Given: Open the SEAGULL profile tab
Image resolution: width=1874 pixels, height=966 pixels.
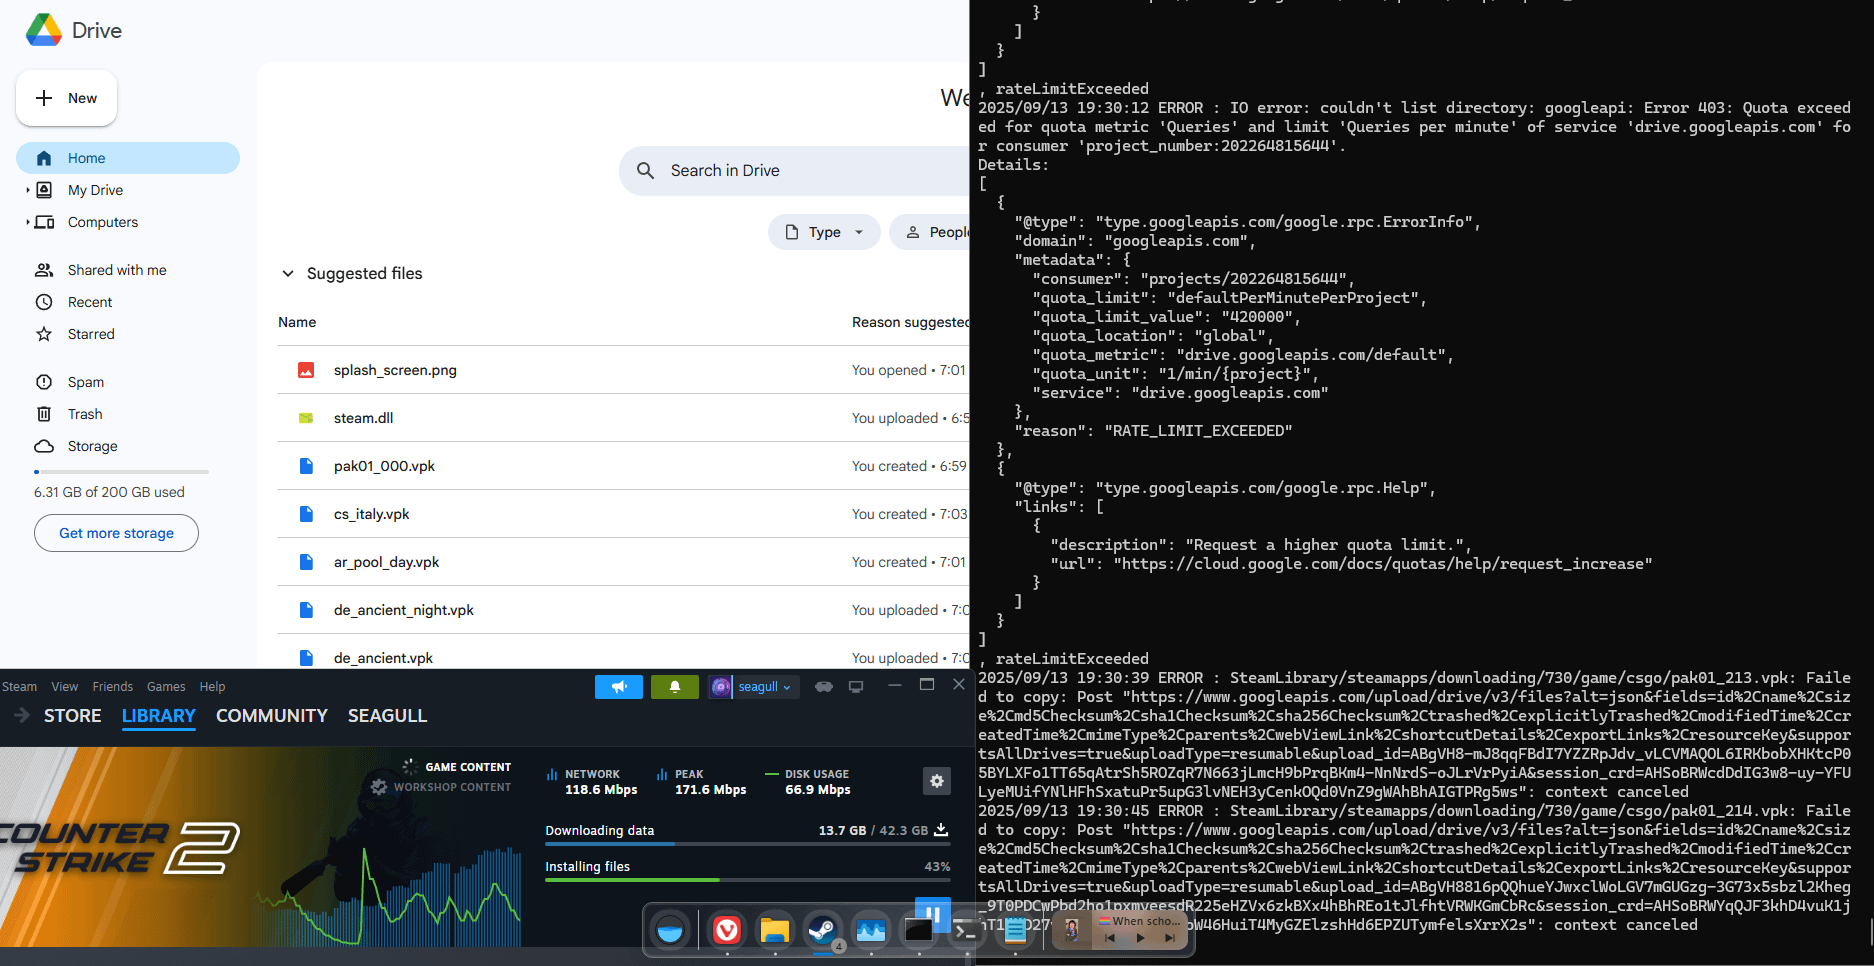Looking at the screenshot, I should coord(387,716).
